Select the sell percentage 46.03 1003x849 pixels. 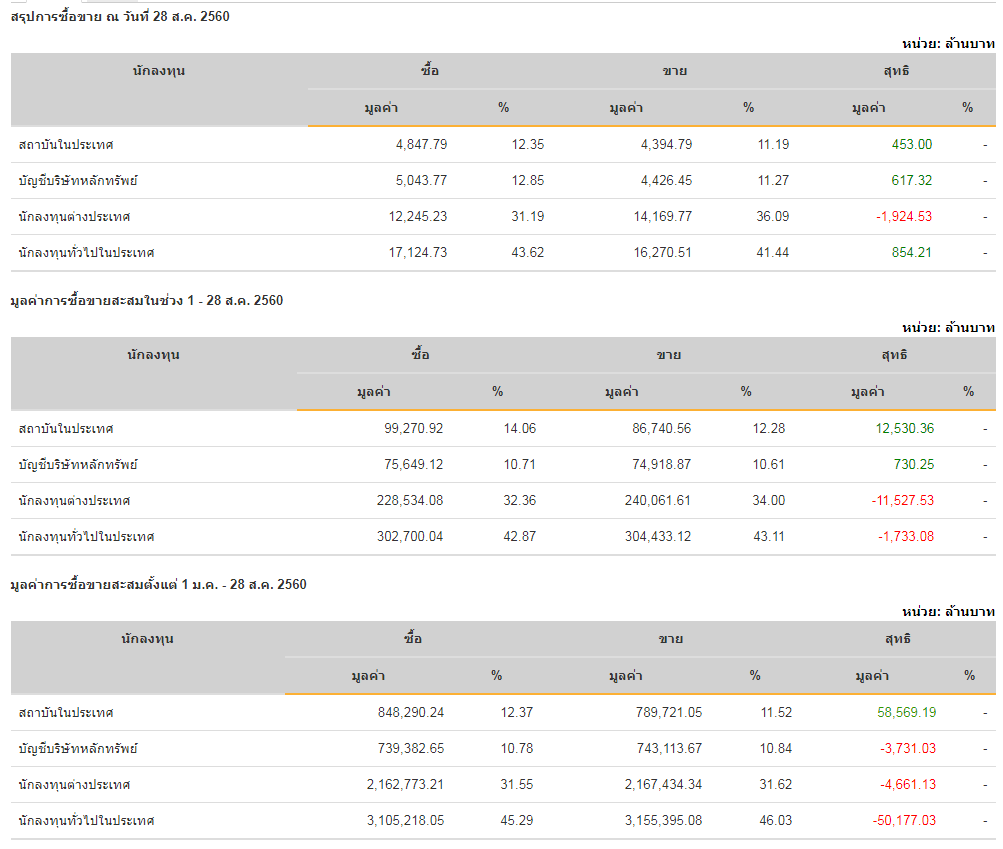775,820
